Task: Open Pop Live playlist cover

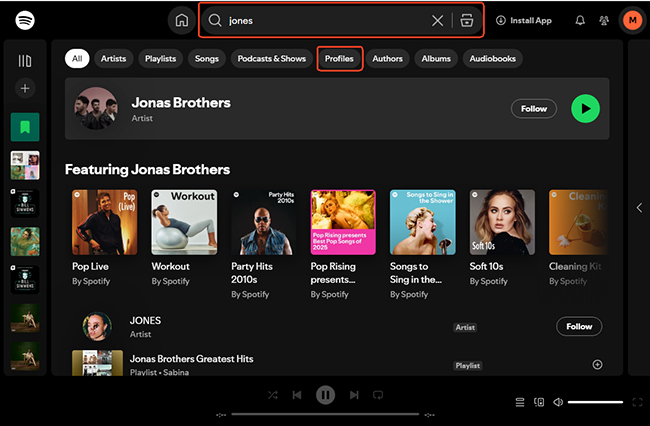Action: (x=104, y=222)
